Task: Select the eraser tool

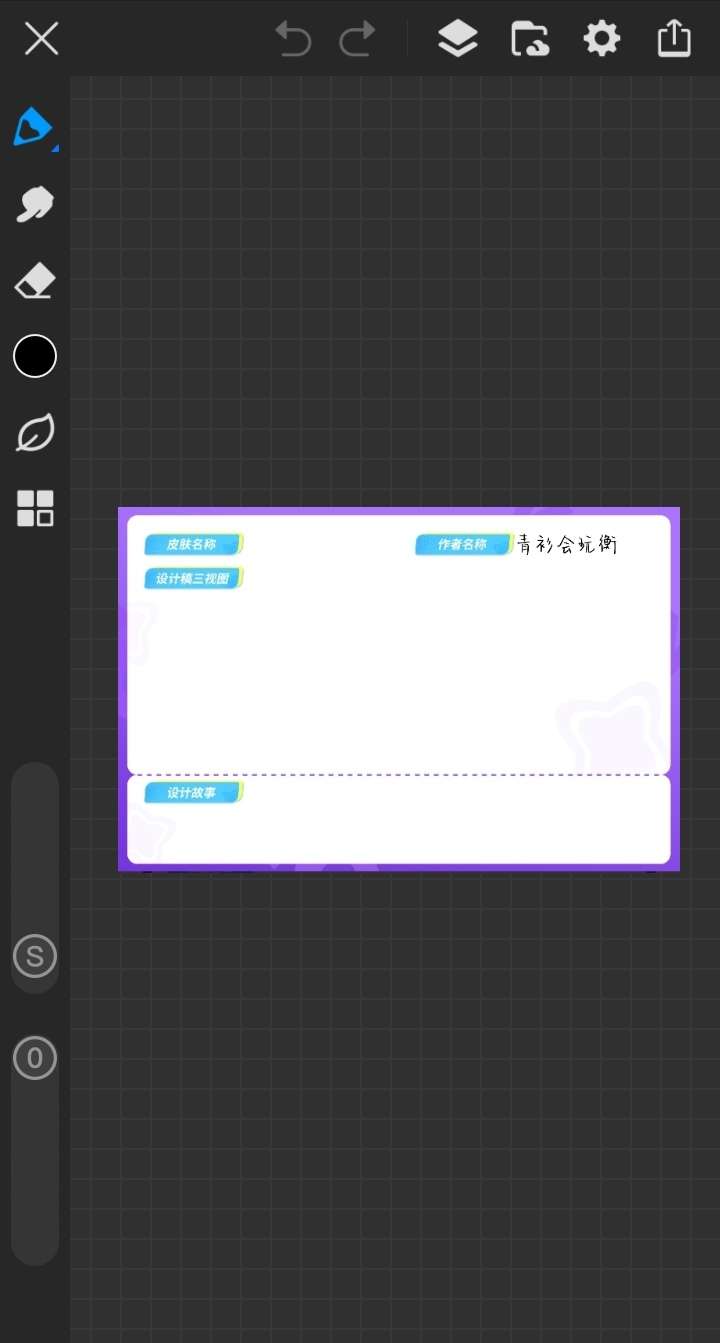Action: point(35,281)
